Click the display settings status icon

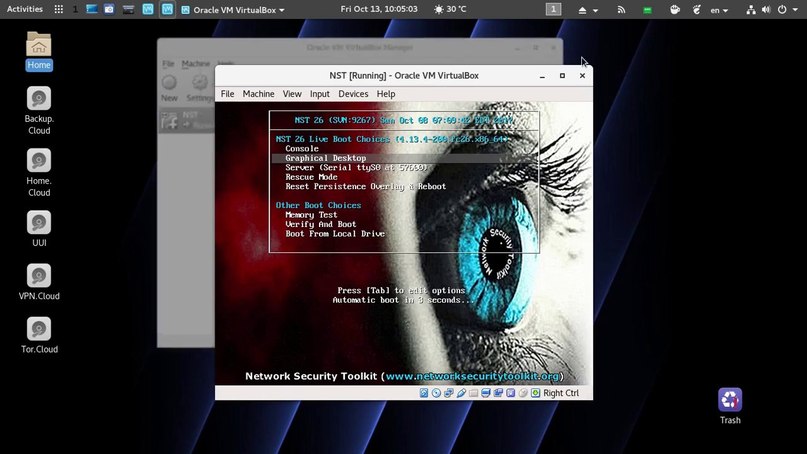(x=484, y=393)
